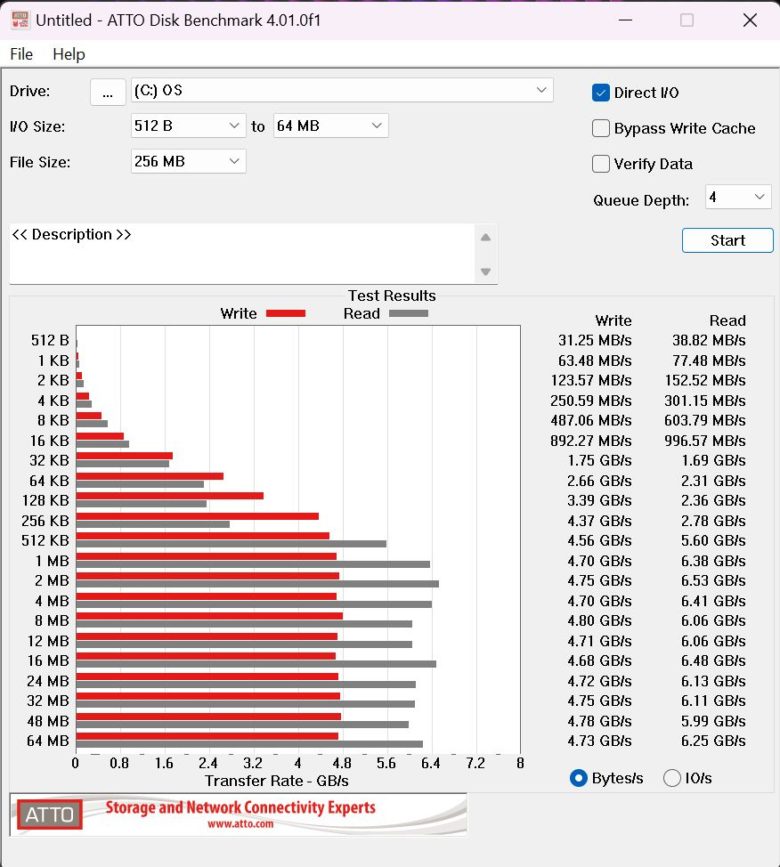Click the write value 1.75 GB/s
Image resolution: width=780 pixels, height=867 pixels.
click(x=600, y=461)
